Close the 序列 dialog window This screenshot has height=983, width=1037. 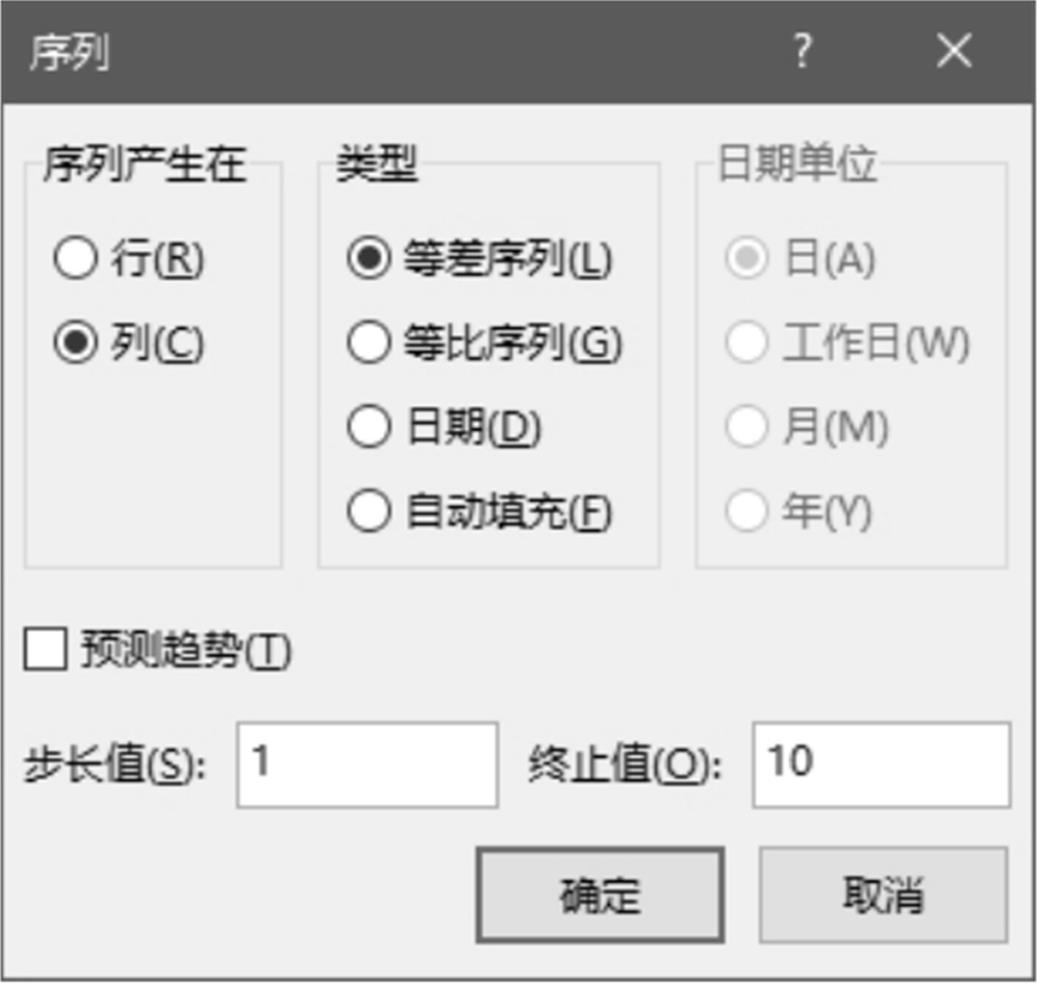click(x=954, y=51)
